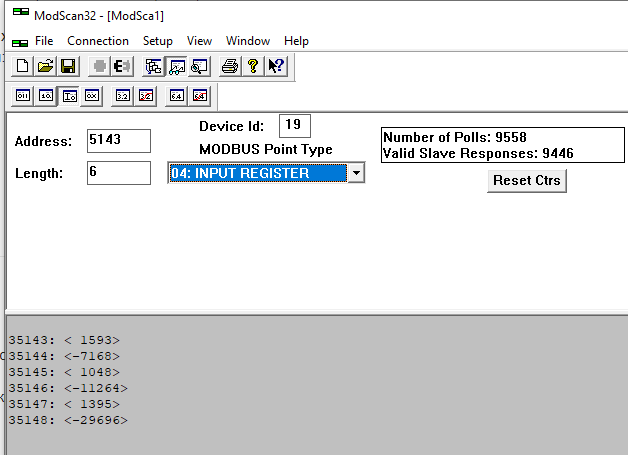Print using the printer icon
Viewport: 628px width, 455px height.
230,66
